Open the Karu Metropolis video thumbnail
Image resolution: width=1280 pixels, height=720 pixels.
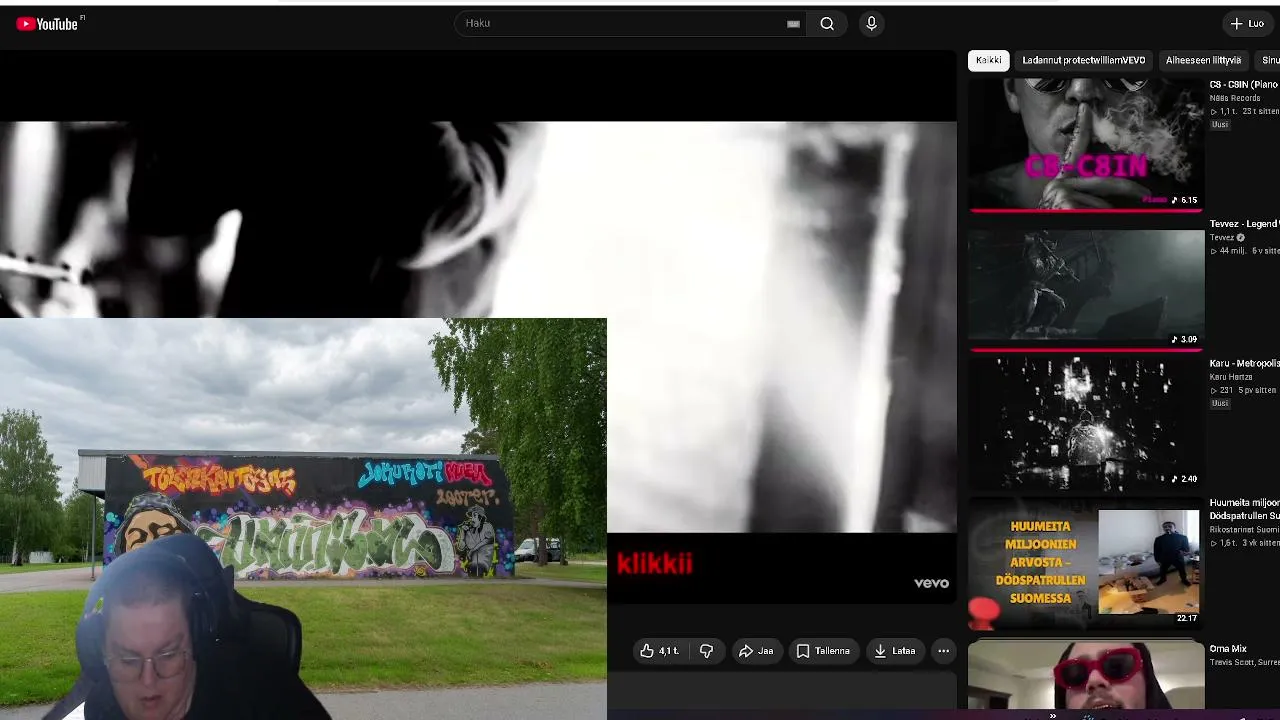[1086, 424]
